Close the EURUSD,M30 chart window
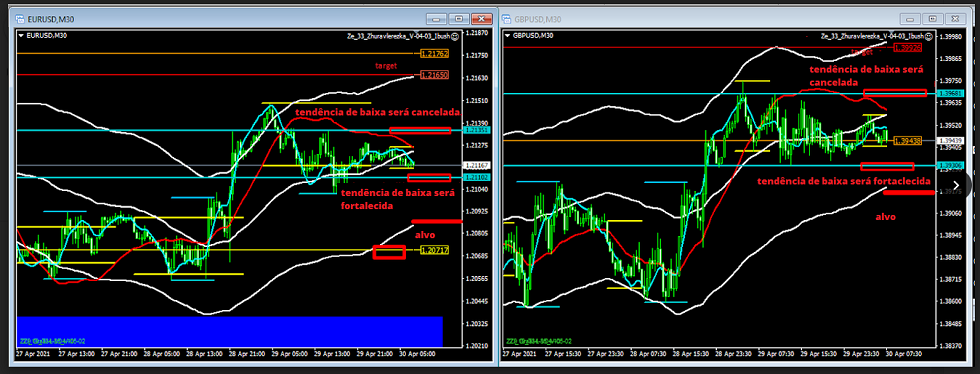The height and width of the screenshot is (374, 980). coord(481,19)
